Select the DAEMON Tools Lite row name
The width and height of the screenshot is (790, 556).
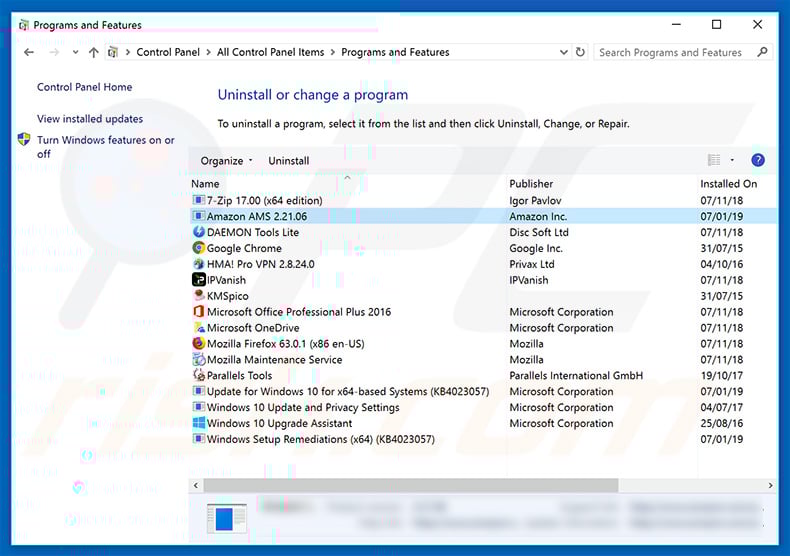(253, 232)
